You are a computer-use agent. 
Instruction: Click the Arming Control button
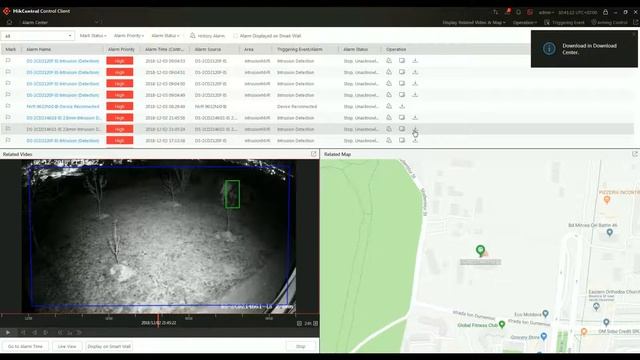(609, 22)
